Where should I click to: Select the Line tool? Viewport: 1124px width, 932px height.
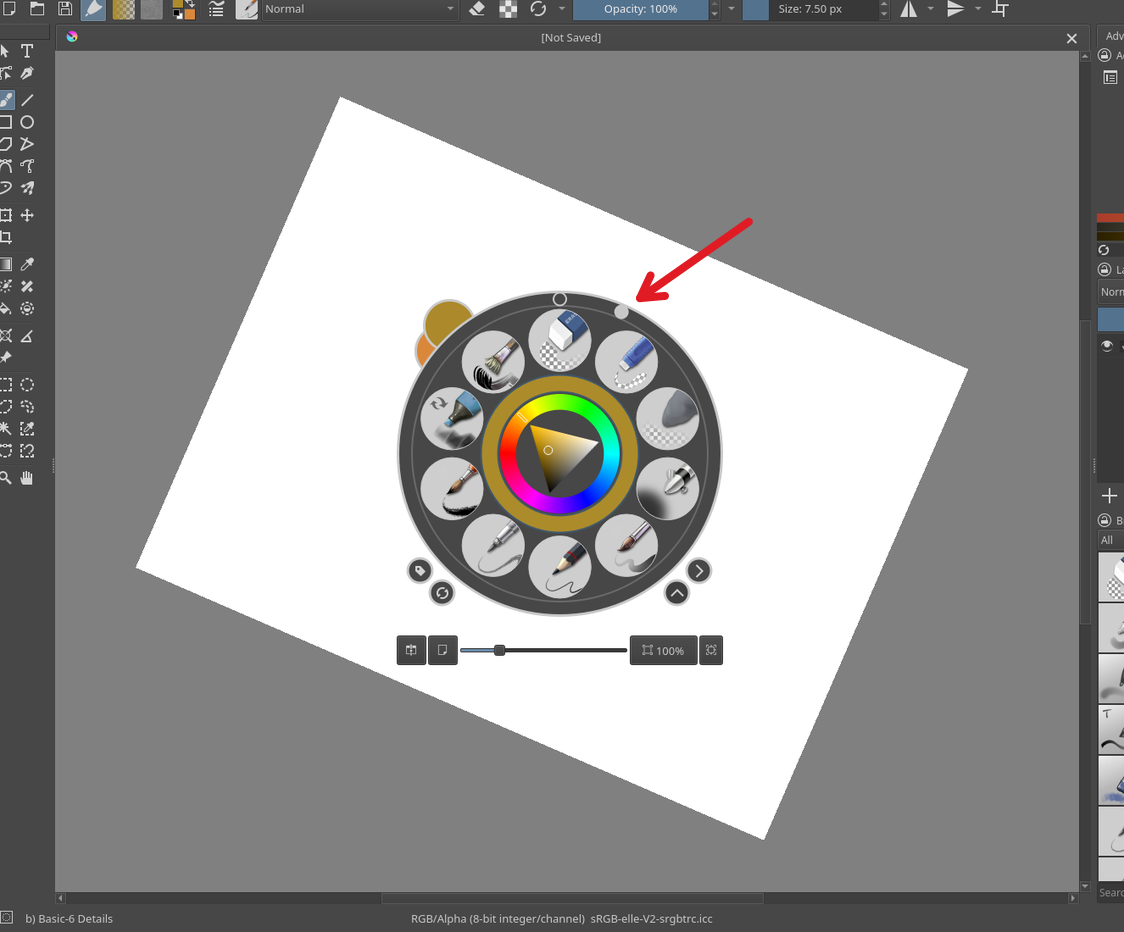point(27,100)
